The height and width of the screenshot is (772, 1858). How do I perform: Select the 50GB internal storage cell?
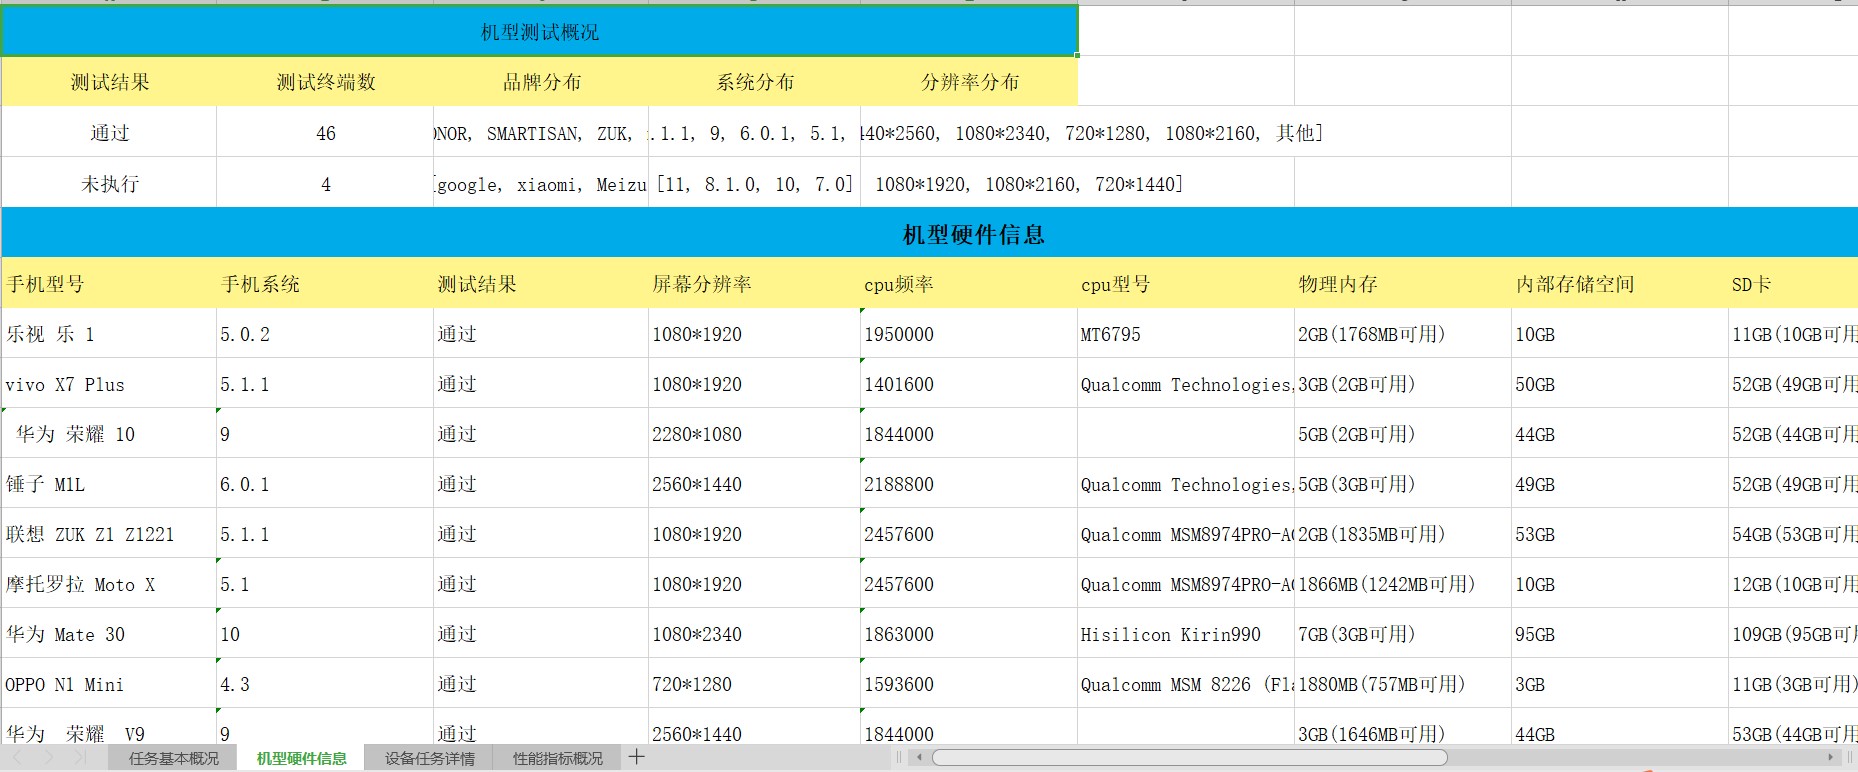pyautogui.click(x=1620, y=384)
